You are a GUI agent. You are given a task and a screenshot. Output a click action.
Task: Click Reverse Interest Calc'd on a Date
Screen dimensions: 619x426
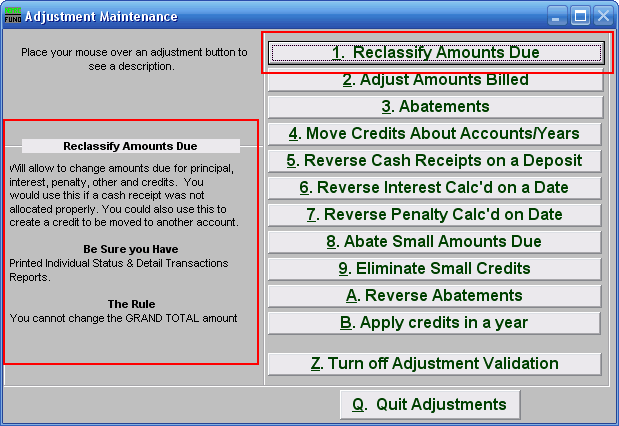(x=435, y=188)
